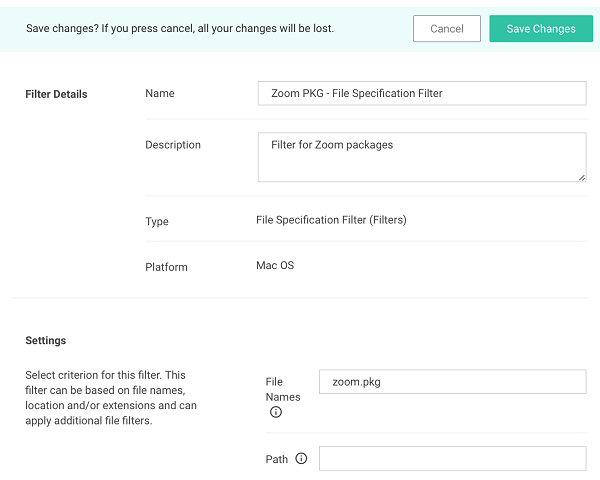This screenshot has height=480, width=600.
Task: Click the Path info icon
Action: (x=301, y=458)
